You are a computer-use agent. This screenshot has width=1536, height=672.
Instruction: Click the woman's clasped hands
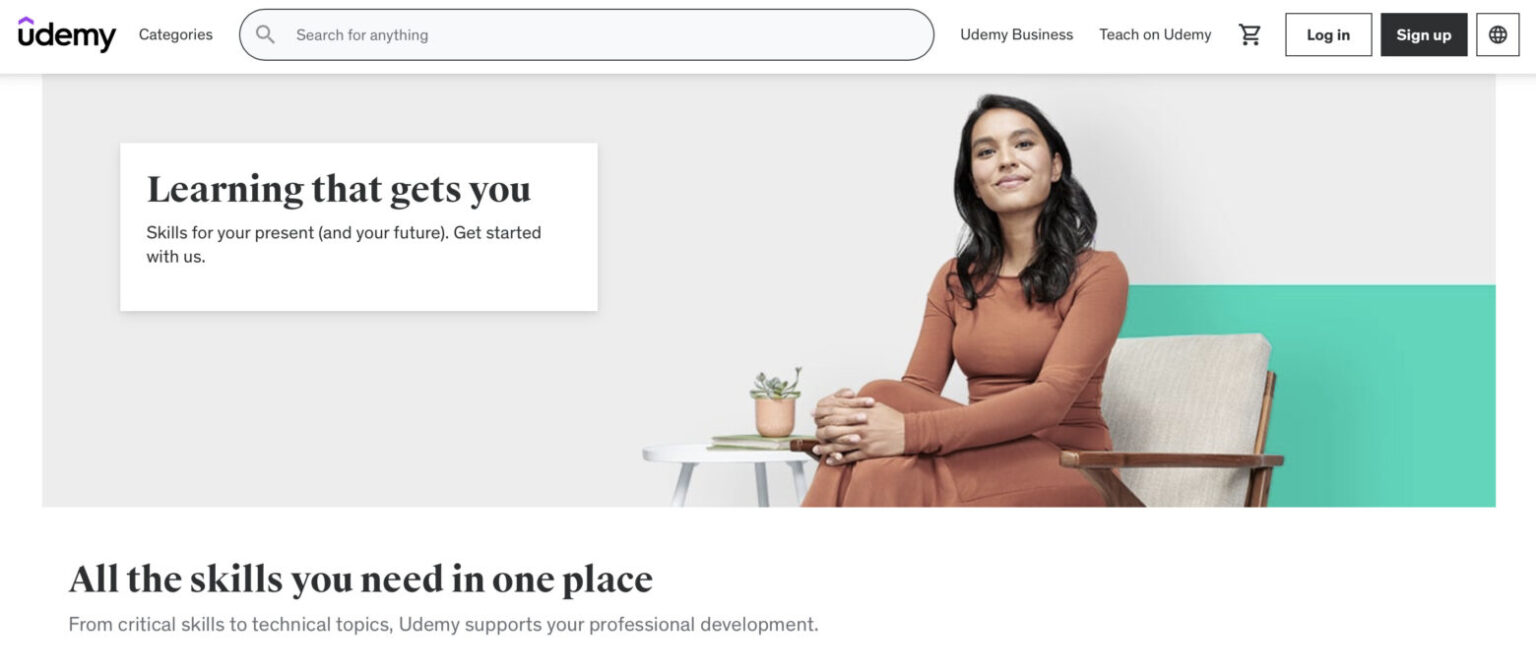(x=846, y=423)
